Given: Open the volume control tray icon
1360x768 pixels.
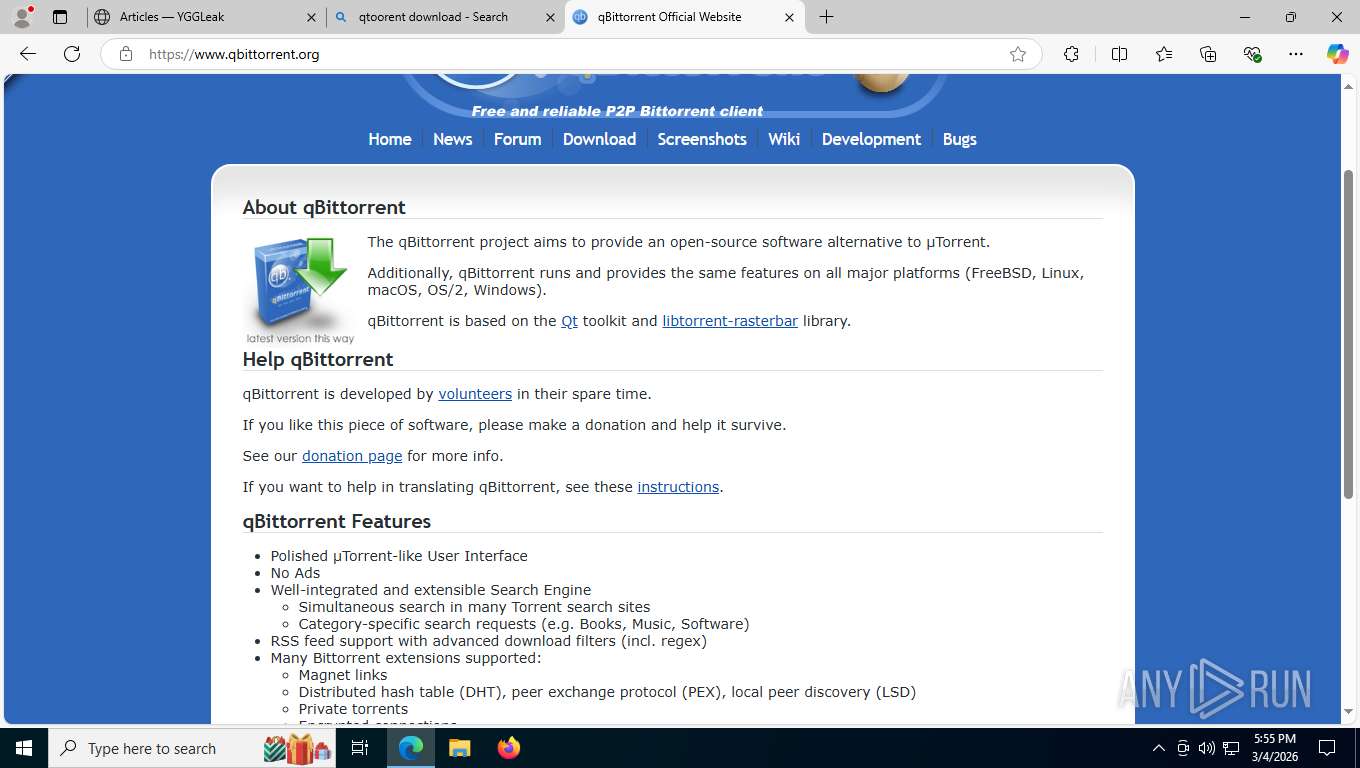Looking at the screenshot, I should tap(1207, 748).
